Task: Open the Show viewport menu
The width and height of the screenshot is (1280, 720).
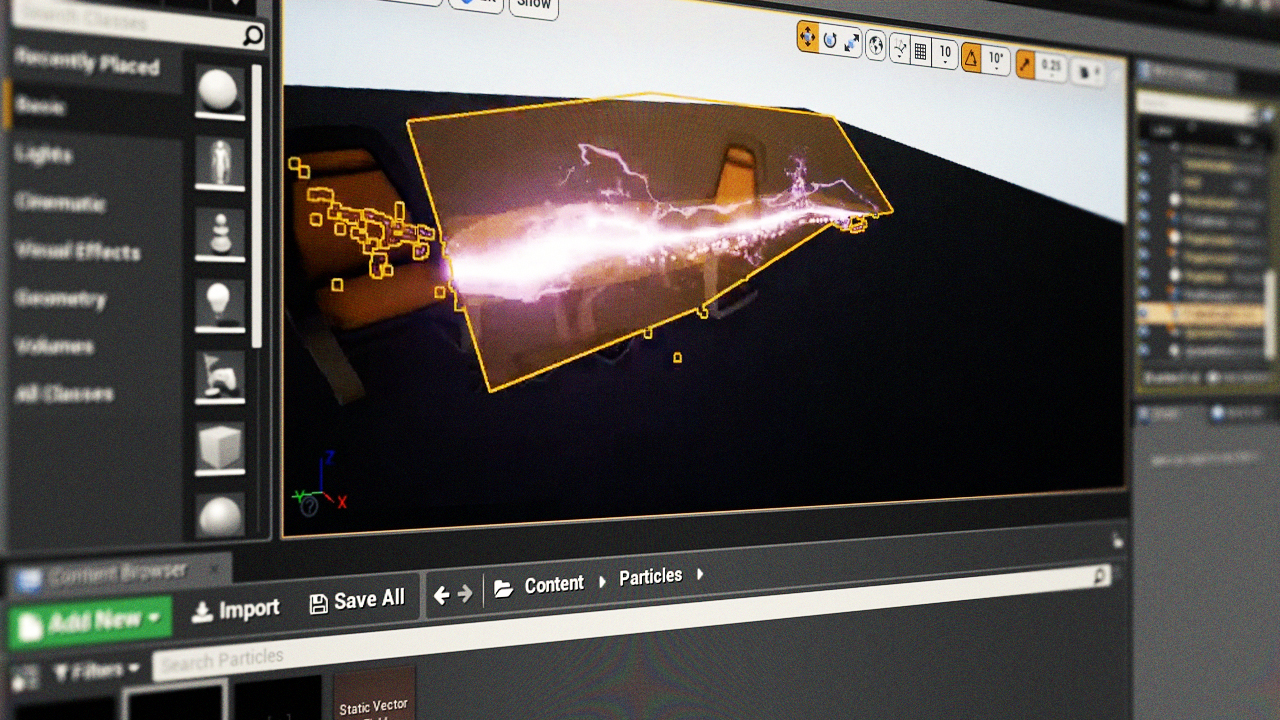Action: tap(533, 5)
